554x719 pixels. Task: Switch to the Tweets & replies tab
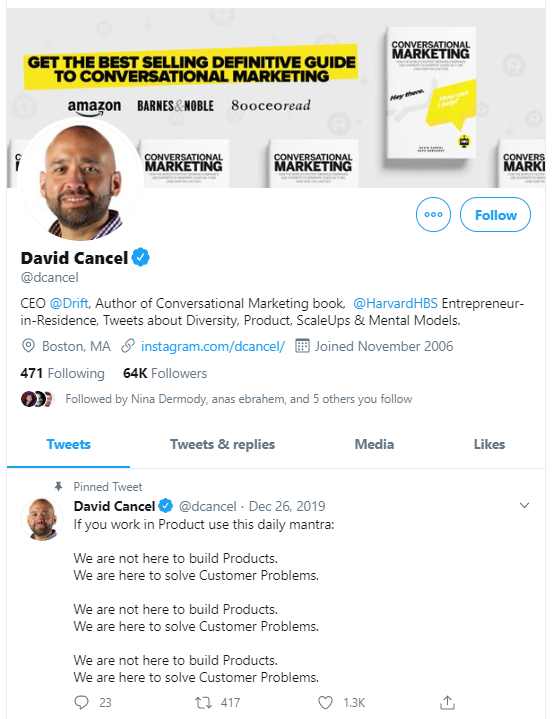pos(222,444)
